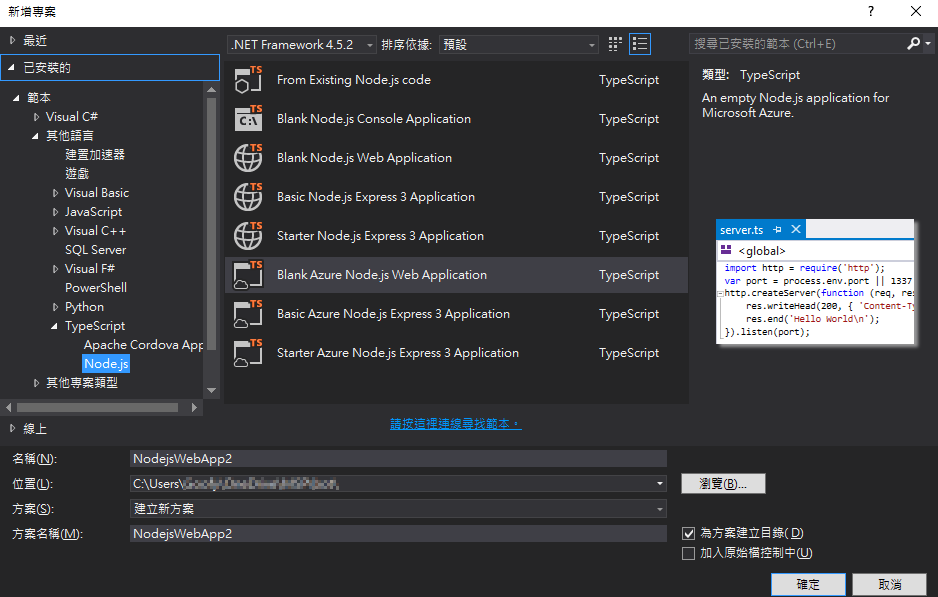This screenshot has width=938, height=597.
Task: Click the Browse button
Action: point(723,484)
